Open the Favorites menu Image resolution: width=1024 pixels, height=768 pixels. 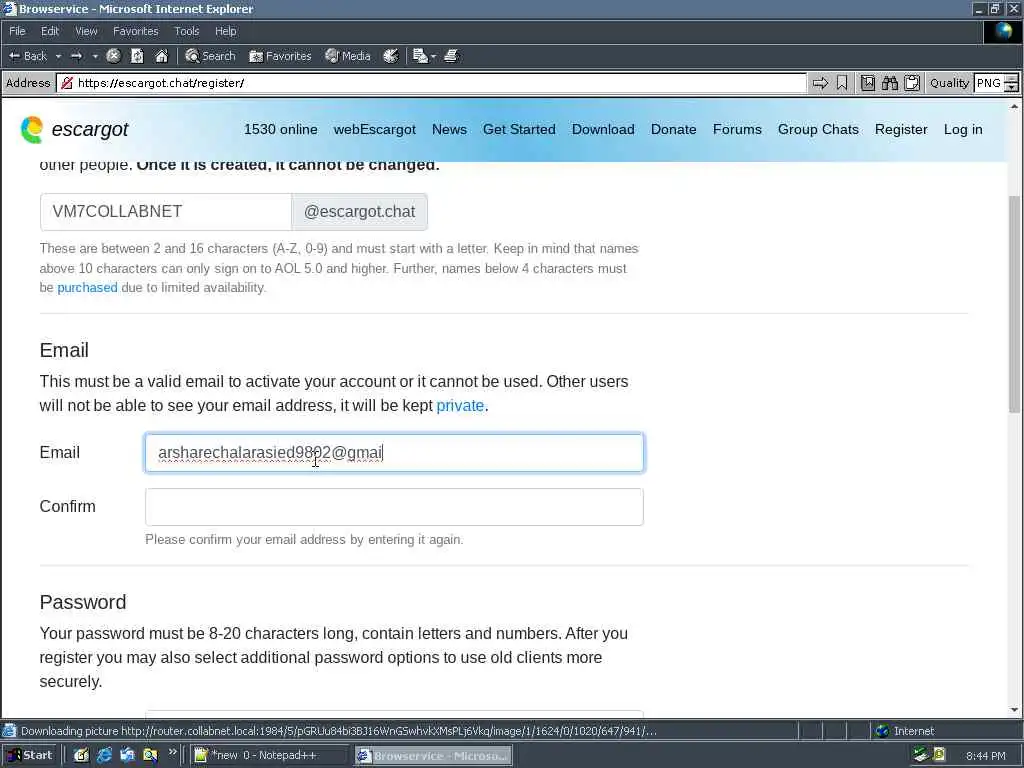coord(135,31)
